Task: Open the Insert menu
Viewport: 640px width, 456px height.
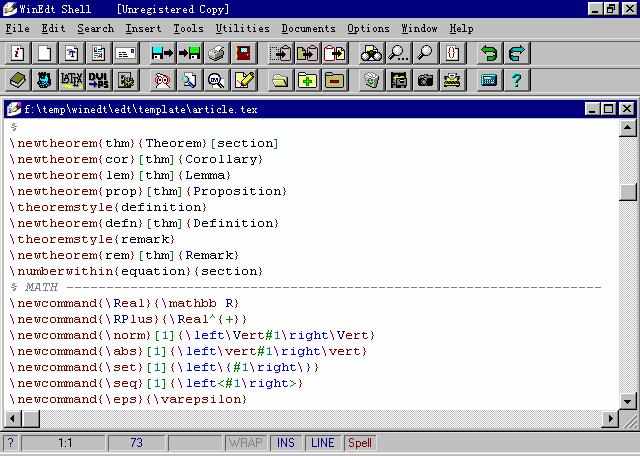Action: click(143, 29)
